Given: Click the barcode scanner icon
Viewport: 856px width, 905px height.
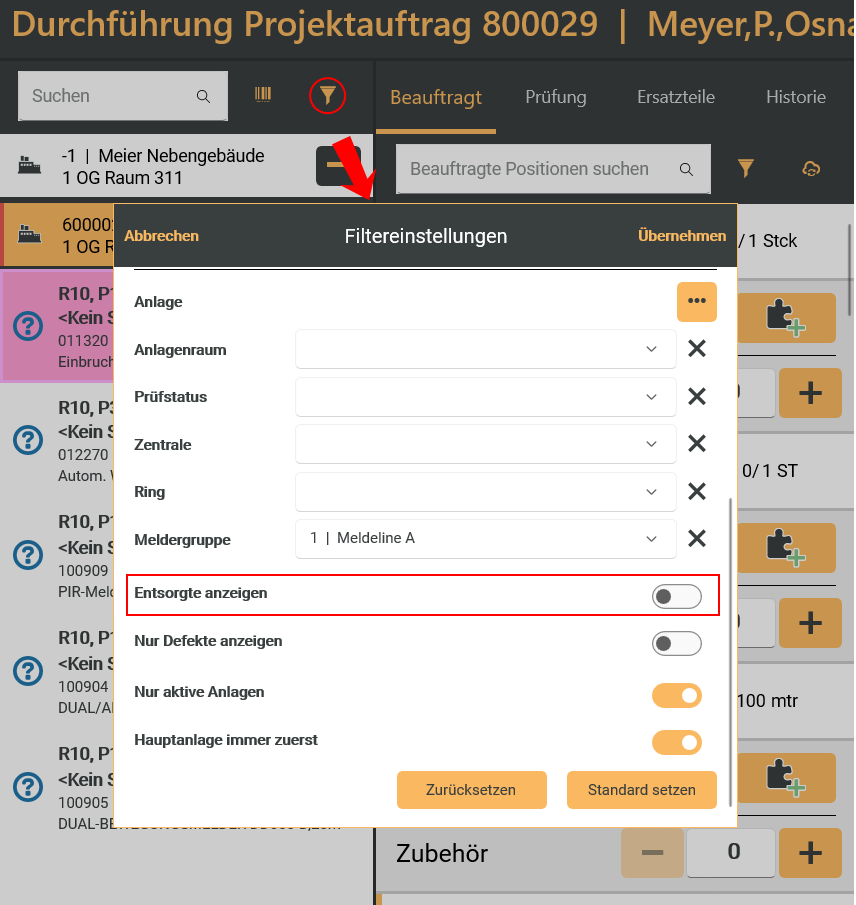Looking at the screenshot, I should click(x=263, y=95).
